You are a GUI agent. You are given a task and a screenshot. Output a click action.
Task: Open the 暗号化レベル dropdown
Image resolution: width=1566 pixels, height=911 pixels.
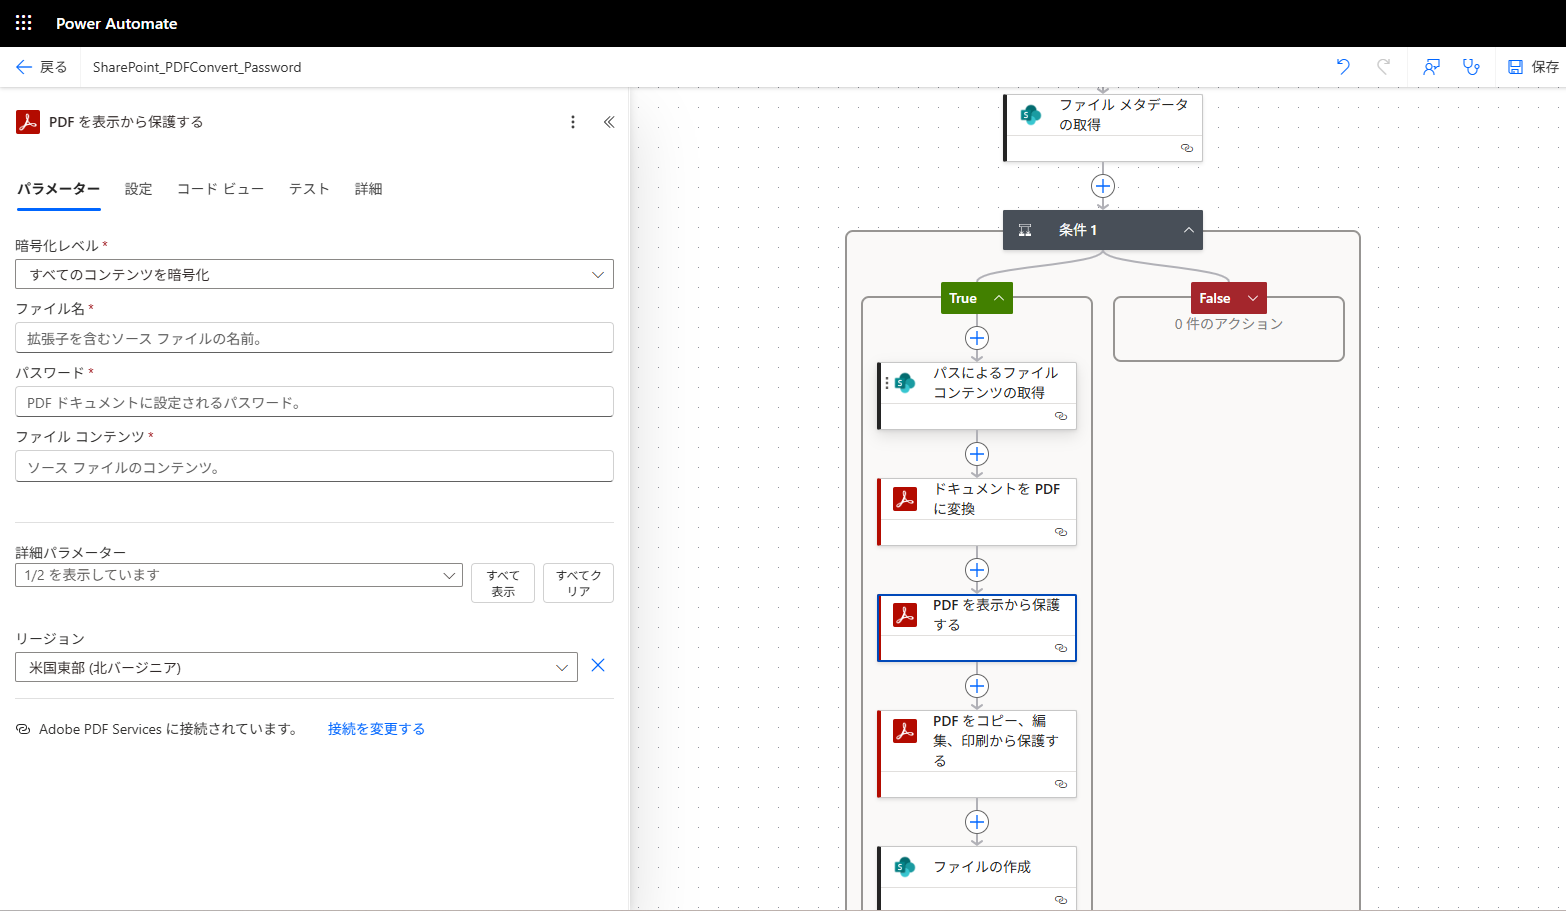(314, 274)
